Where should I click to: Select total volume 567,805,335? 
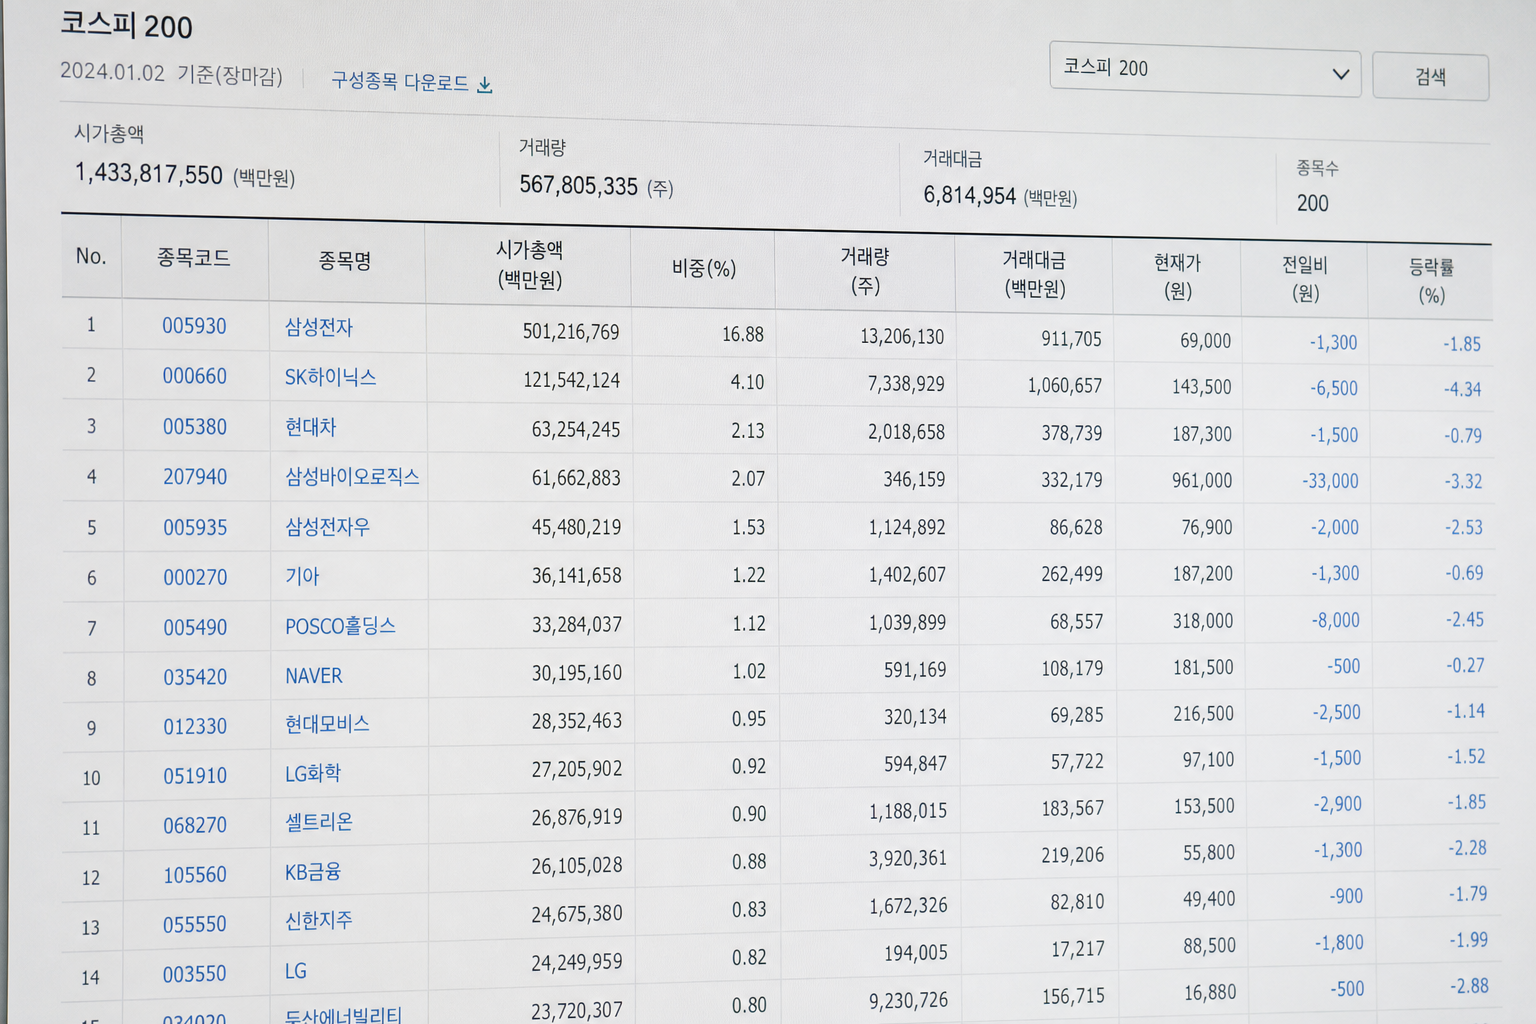(x=579, y=186)
